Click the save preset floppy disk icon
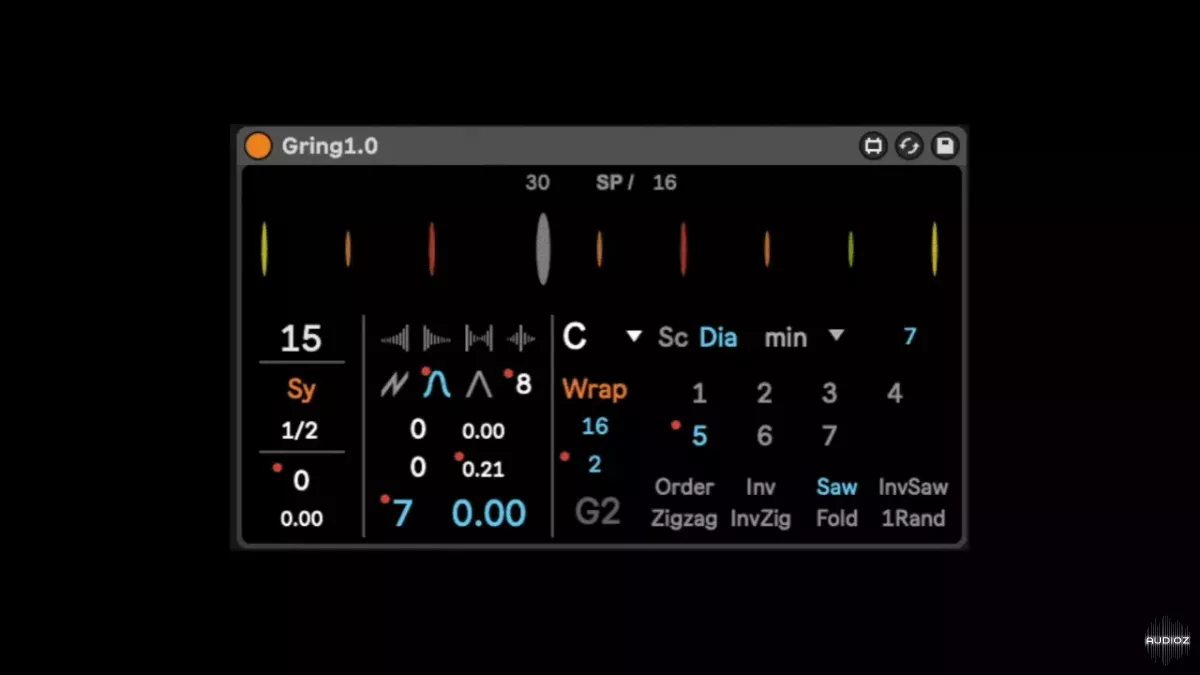 tap(945, 146)
